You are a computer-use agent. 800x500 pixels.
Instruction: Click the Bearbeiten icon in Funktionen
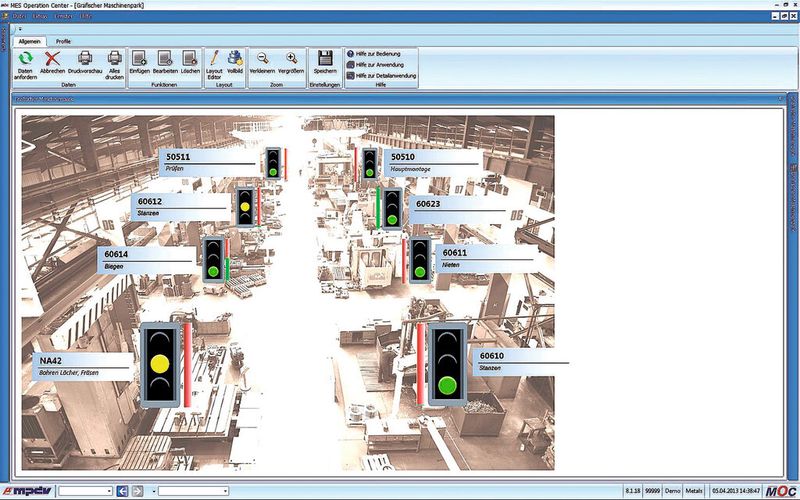[165, 58]
